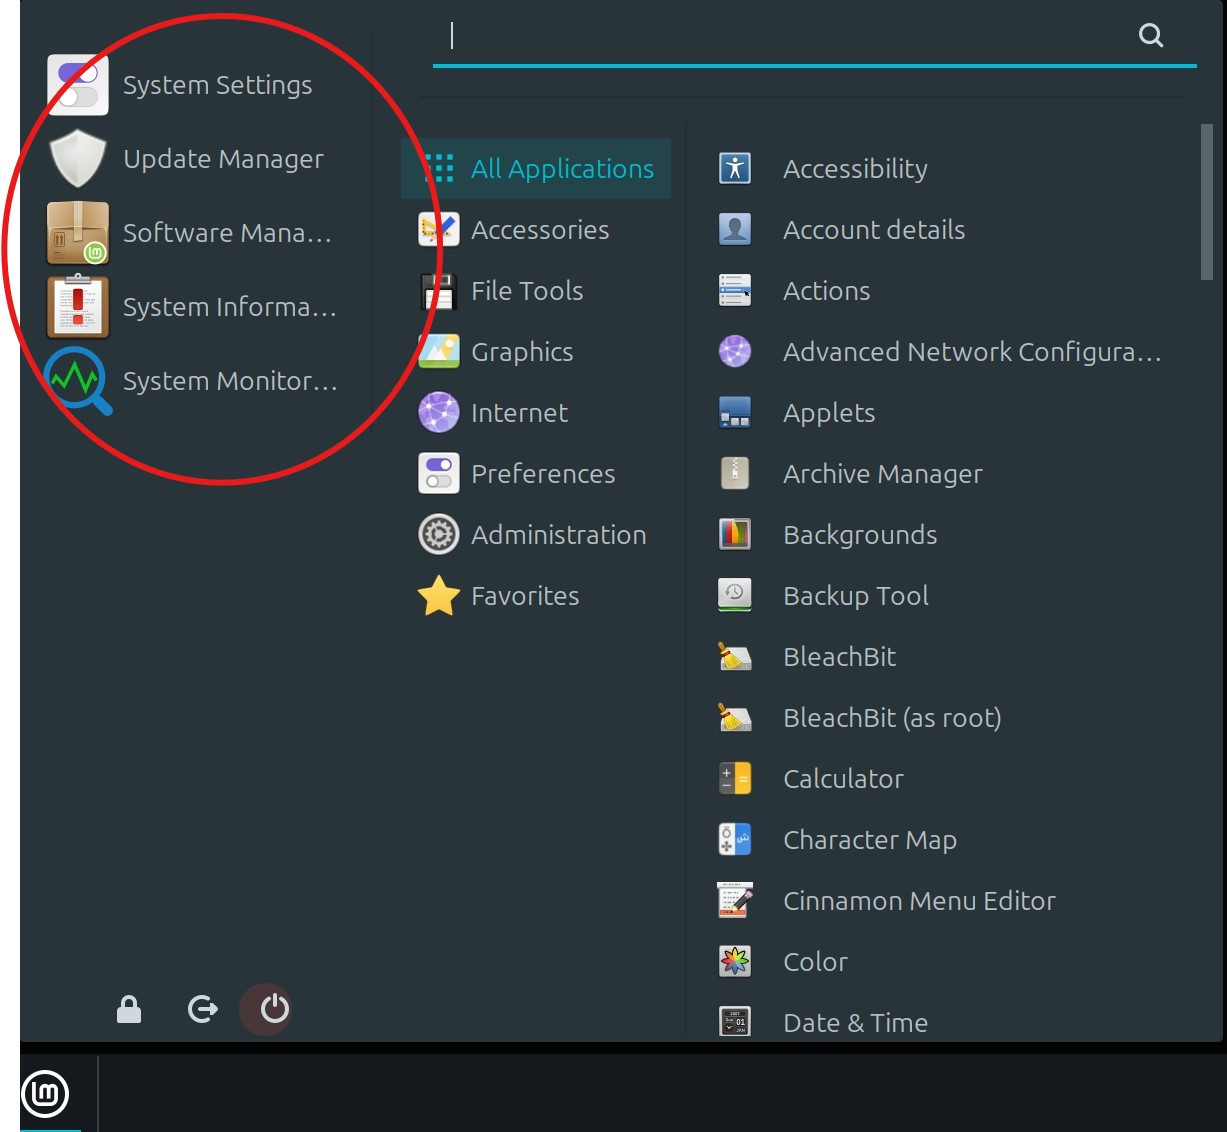Open the Backgrounds icon
This screenshot has height=1132, width=1227.
735,534
